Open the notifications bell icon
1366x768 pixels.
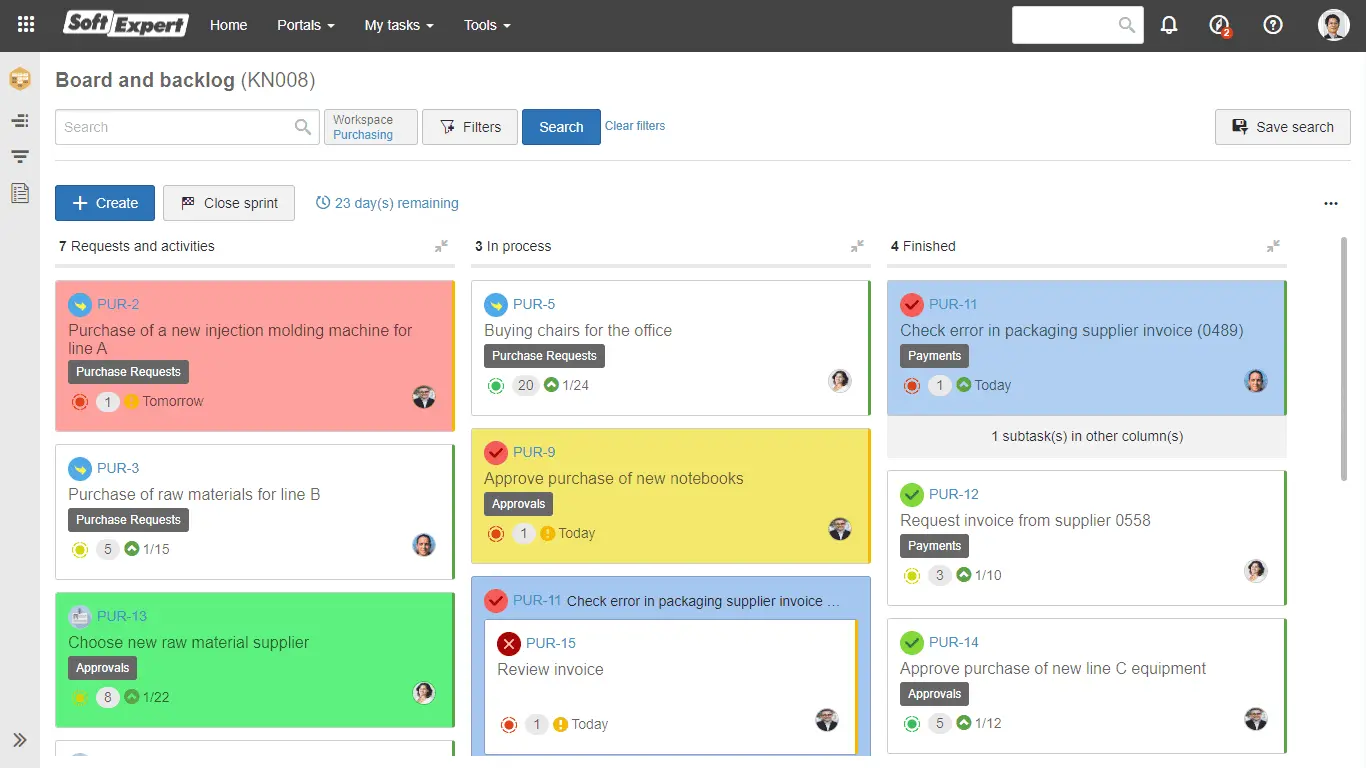tap(1169, 25)
